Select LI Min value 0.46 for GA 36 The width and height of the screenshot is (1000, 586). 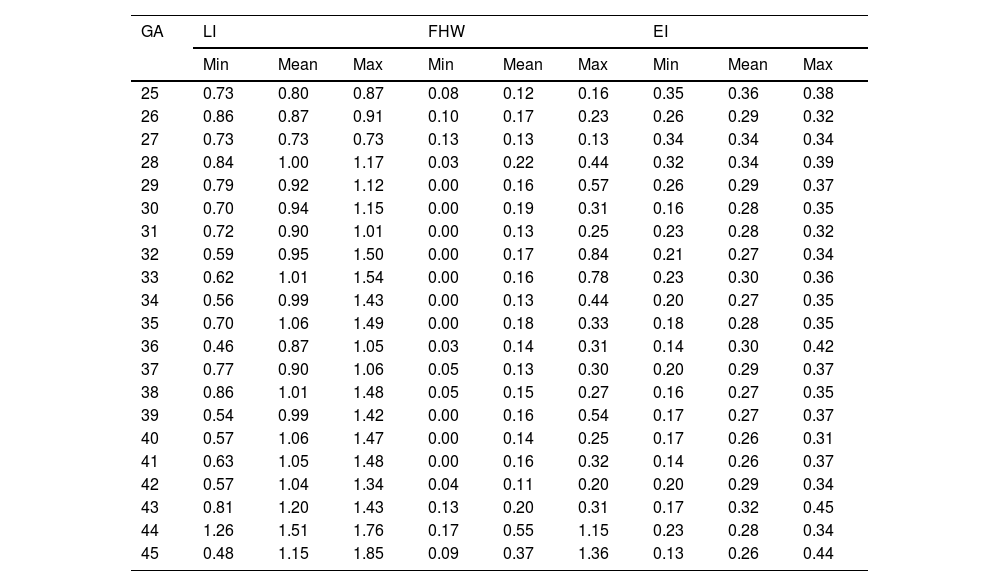pyautogui.click(x=218, y=347)
